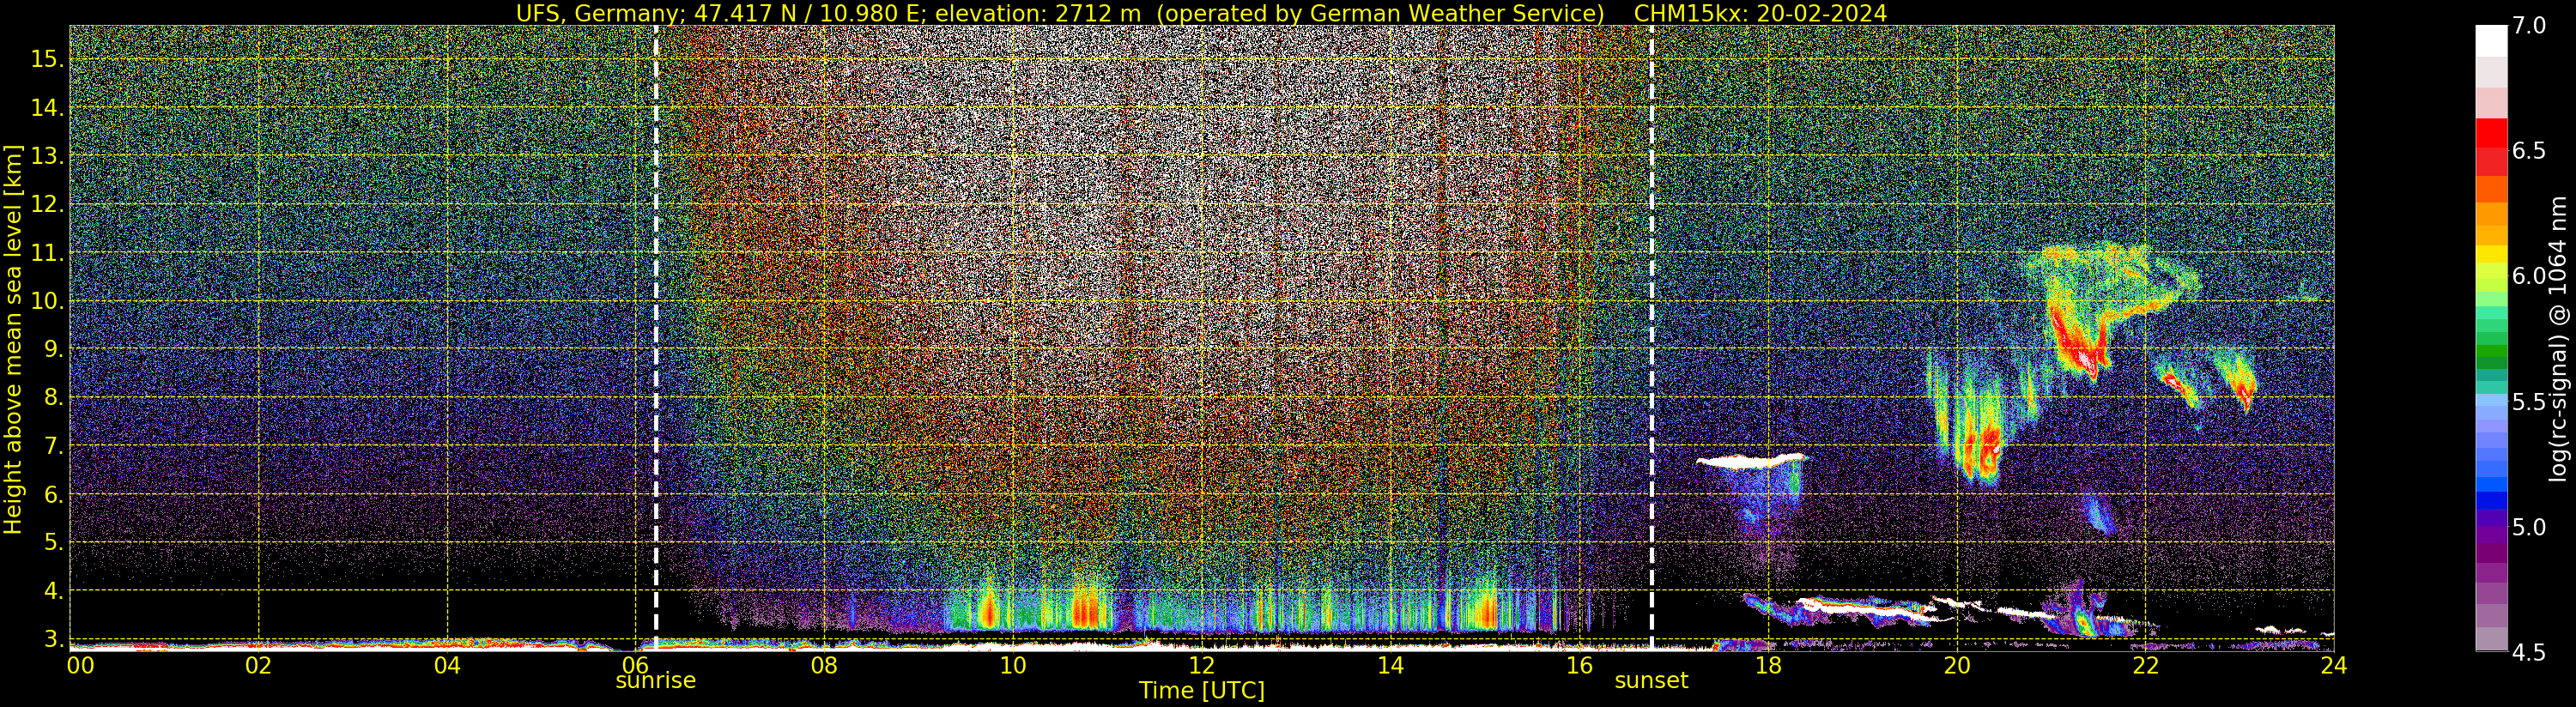This screenshot has width=2576, height=707.
Task: Click the 'sunrise' label below the time axis
Action: pyautogui.click(x=655, y=680)
